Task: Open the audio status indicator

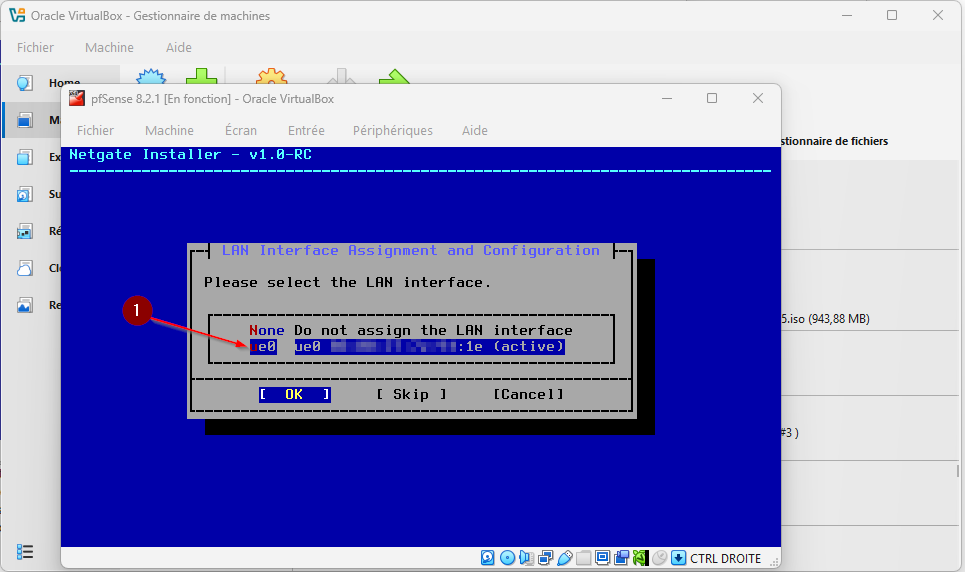Action: pyautogui.click(x=526, y=558)
